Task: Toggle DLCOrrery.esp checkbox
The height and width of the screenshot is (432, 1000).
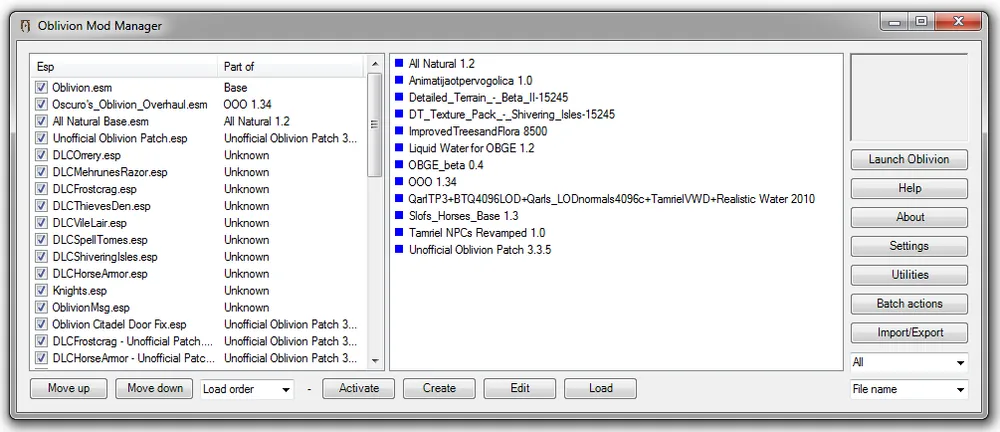Action: 42,155
